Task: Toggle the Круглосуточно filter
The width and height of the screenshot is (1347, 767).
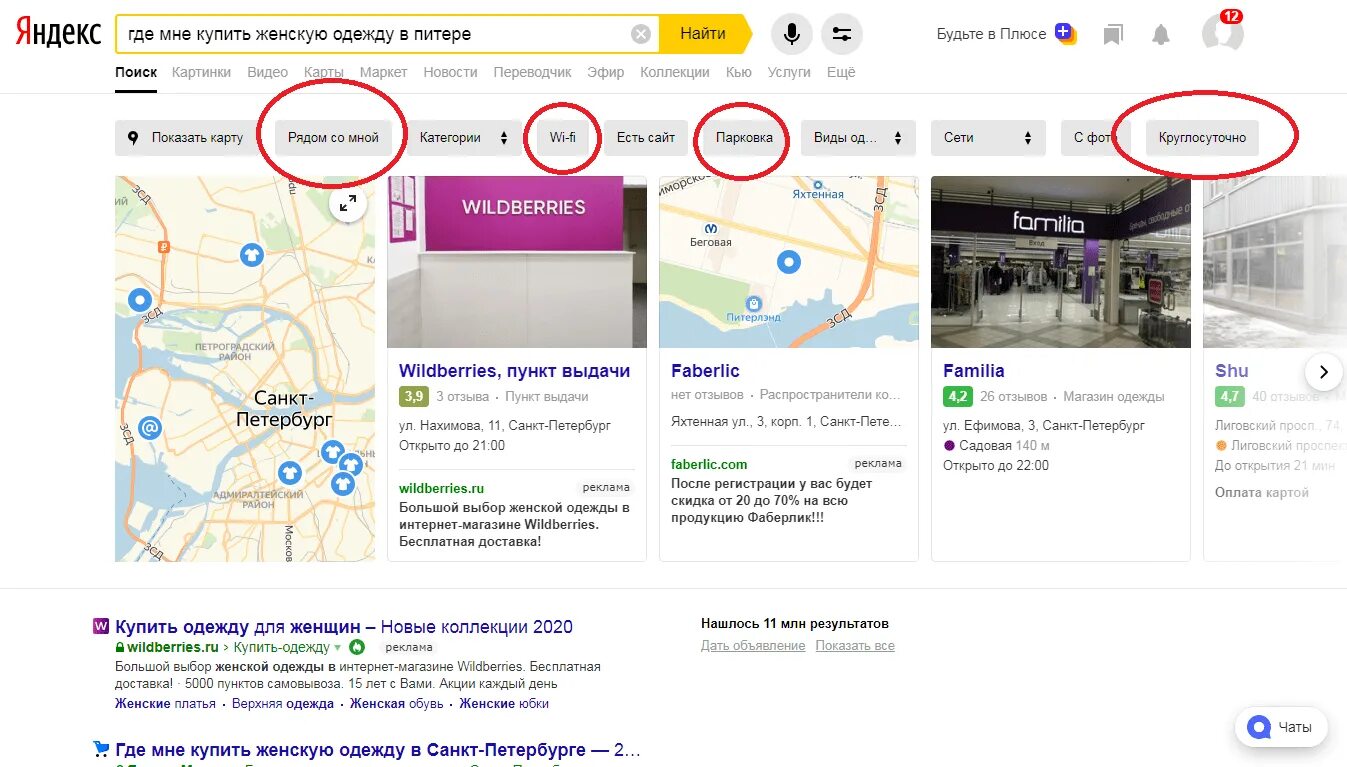Action: [1203, 138]
